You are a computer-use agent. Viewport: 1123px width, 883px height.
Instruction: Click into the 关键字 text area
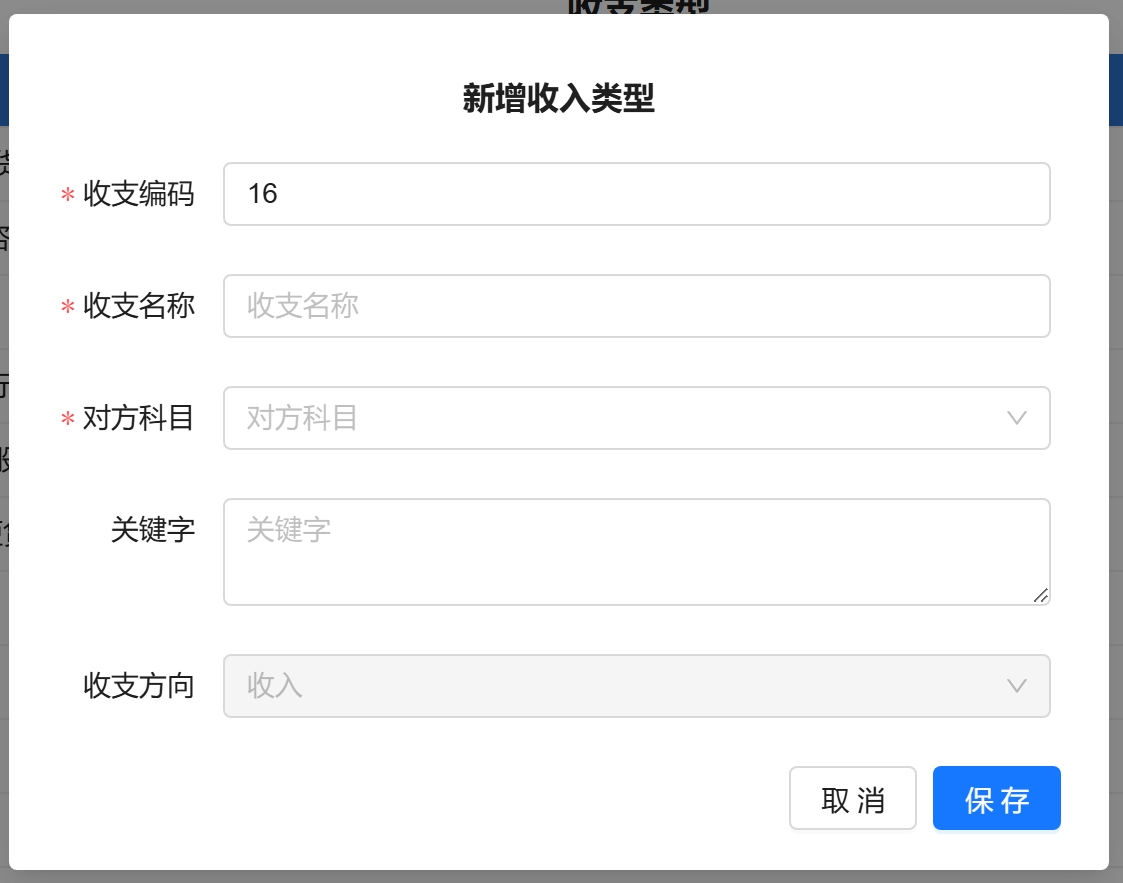tap(636, 551)
